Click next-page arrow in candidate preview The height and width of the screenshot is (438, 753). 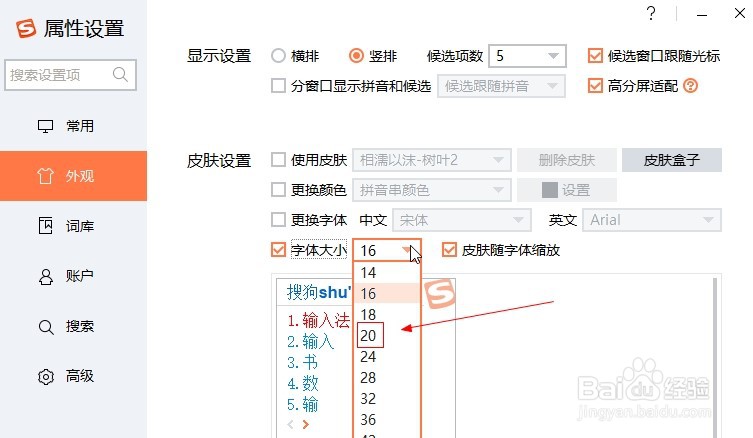[x=305, y=425]
